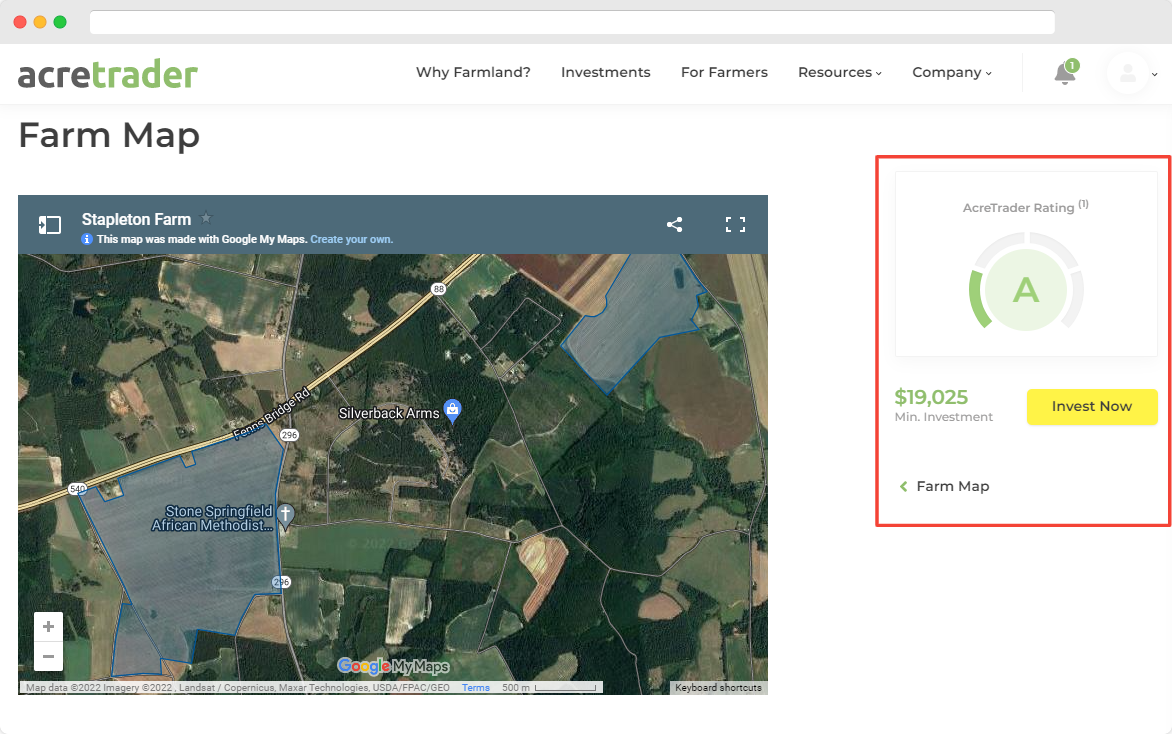Open the profile chevron next to avatar
The image size is (1172, 734).
[x=1155, y=75]
